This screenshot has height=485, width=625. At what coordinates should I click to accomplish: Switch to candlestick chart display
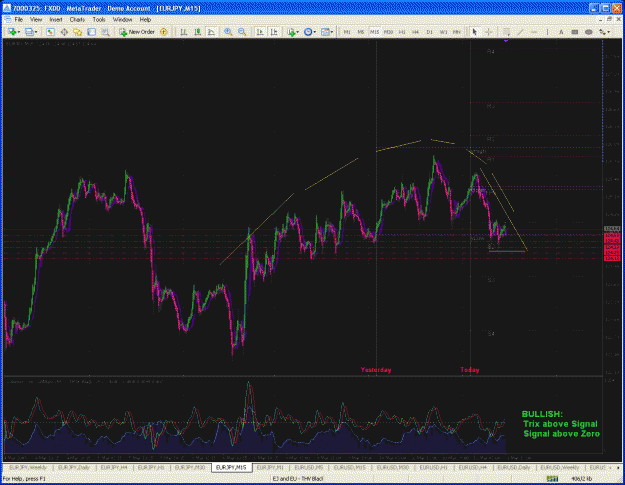pos(197,32)
